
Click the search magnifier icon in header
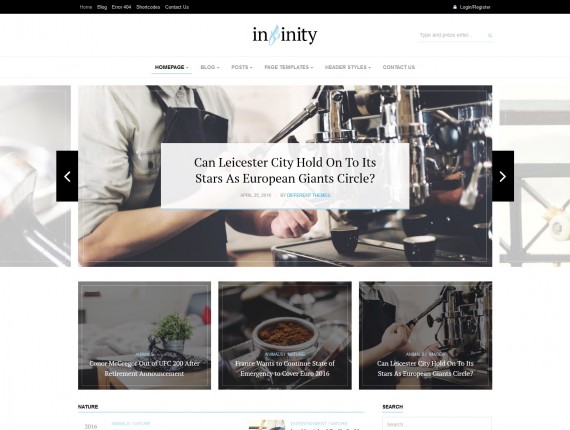[x=490, y=36]
